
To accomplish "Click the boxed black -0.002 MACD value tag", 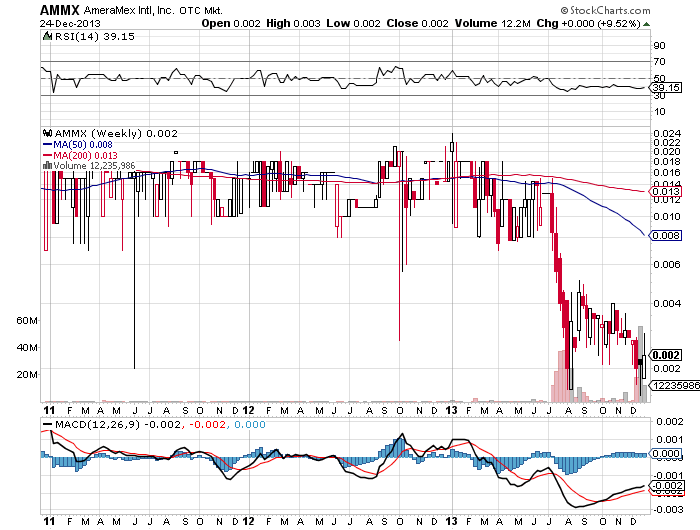I will [667, 486].
